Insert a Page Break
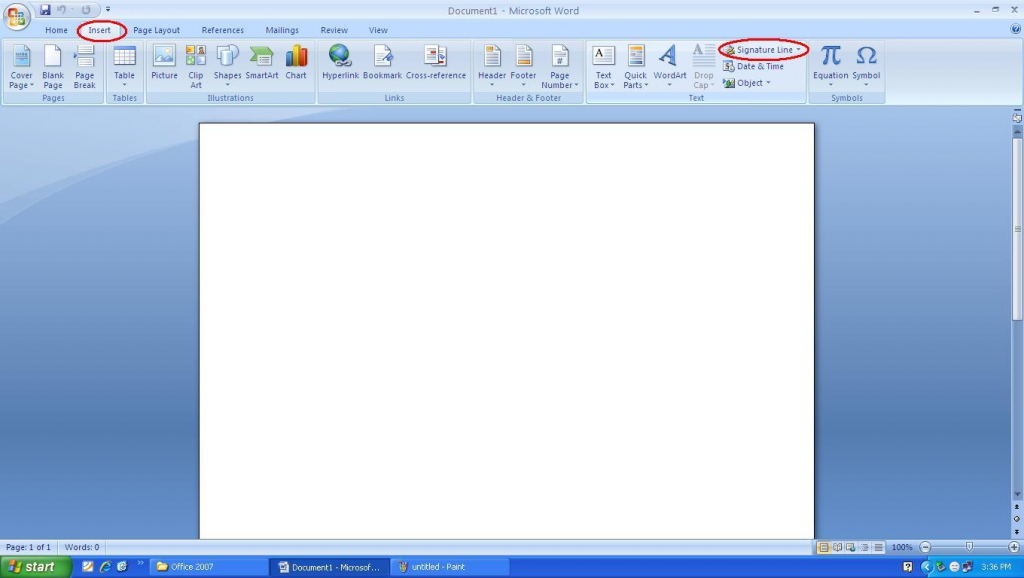The width and height of the screenshot is (1024, 578). 84,67
